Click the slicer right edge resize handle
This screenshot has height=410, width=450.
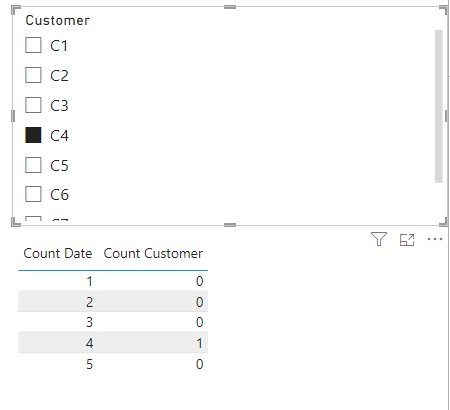(x=446, y=116)
